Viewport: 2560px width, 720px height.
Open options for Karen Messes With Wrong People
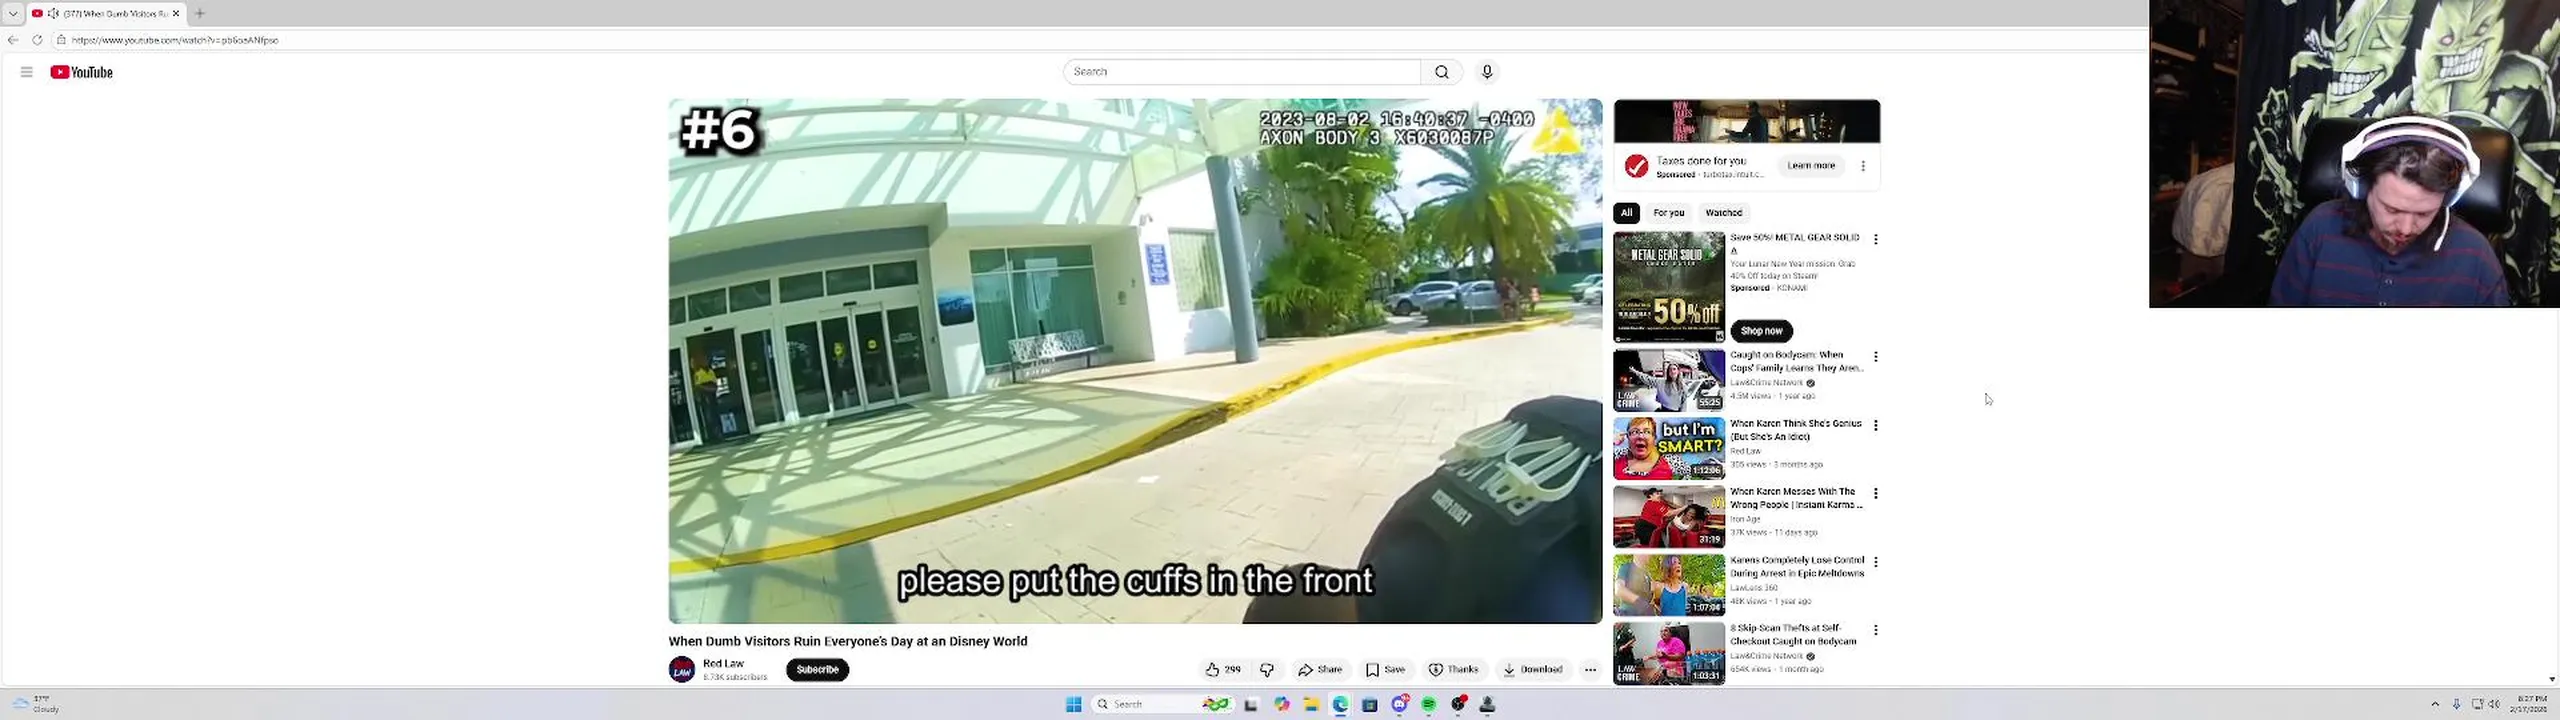pos(1876,493)
